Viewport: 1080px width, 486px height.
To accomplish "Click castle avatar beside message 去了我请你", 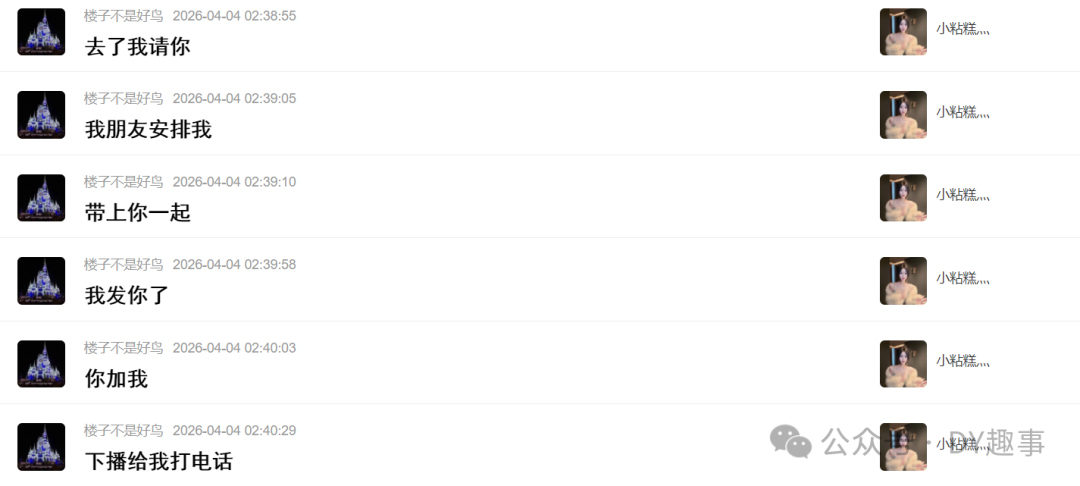I will [x=41, y=32].
